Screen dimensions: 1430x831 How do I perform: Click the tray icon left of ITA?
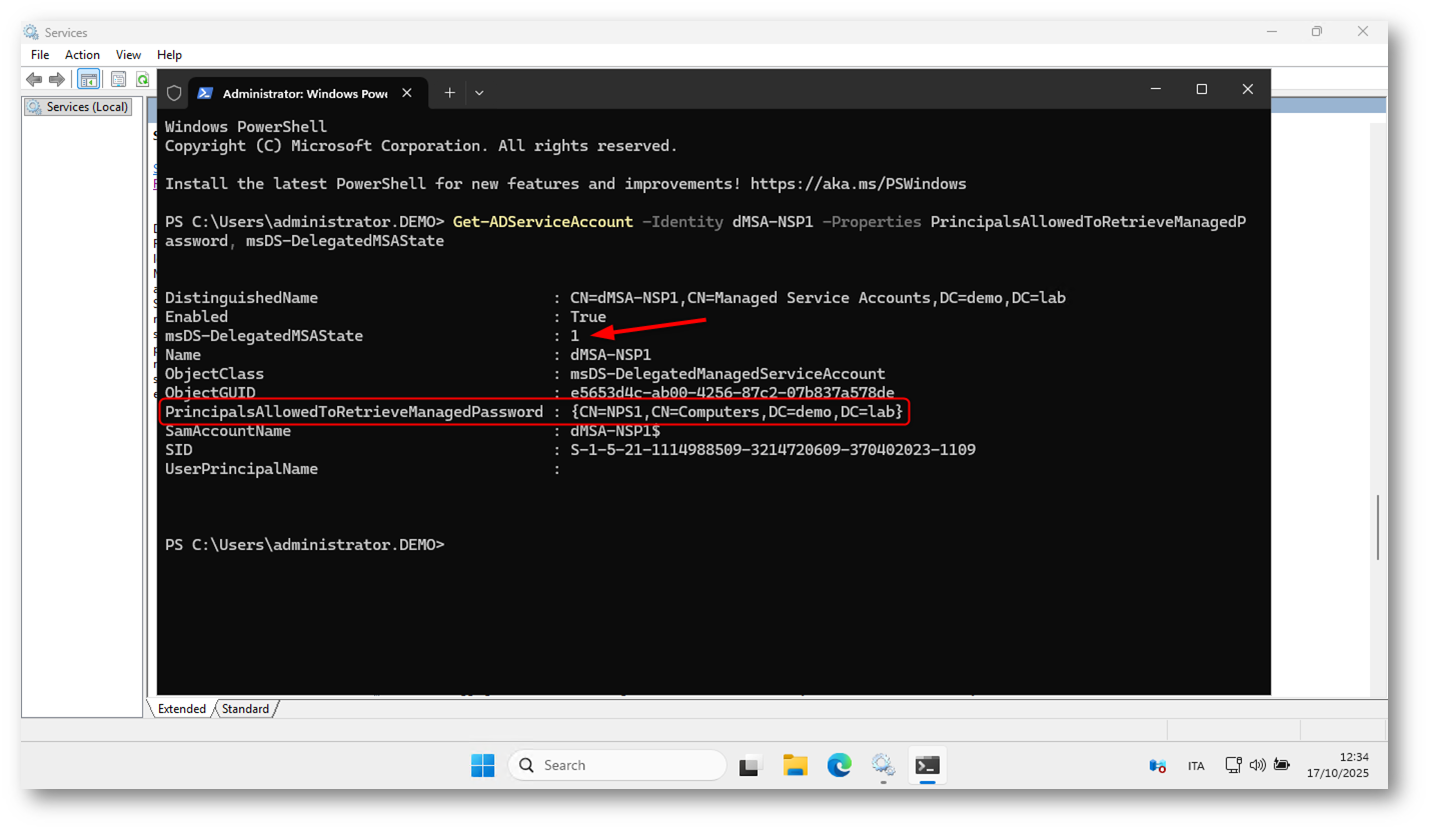1157,766
